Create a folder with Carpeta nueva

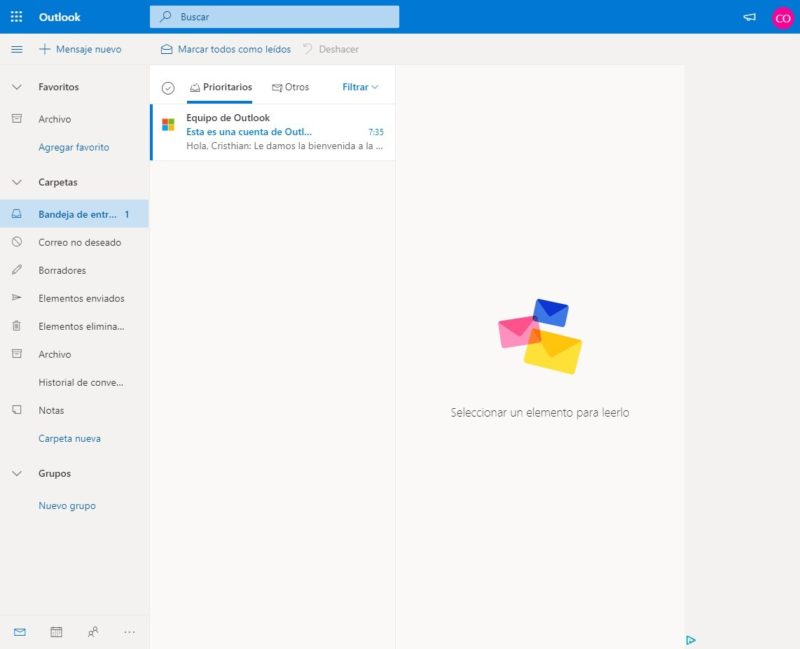point(69,439)
